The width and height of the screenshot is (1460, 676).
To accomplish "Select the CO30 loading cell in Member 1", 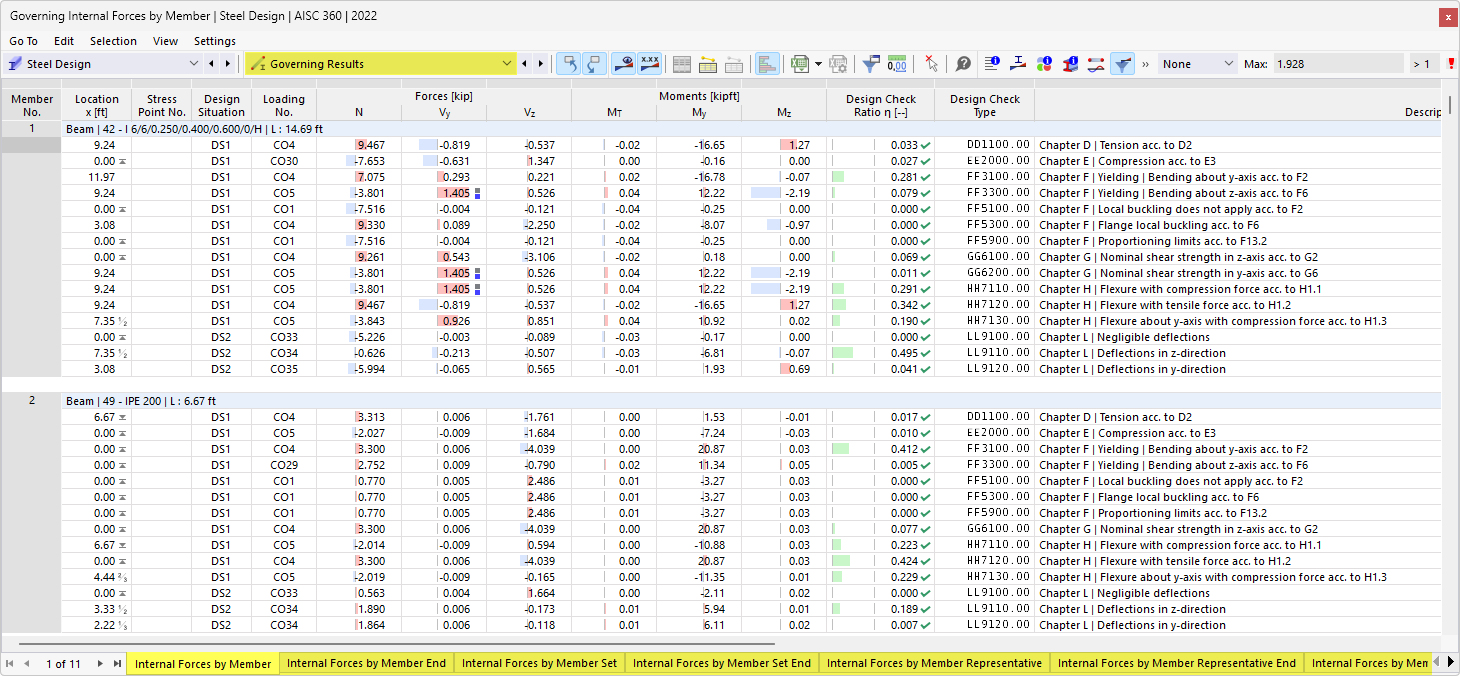I will 284,161.
